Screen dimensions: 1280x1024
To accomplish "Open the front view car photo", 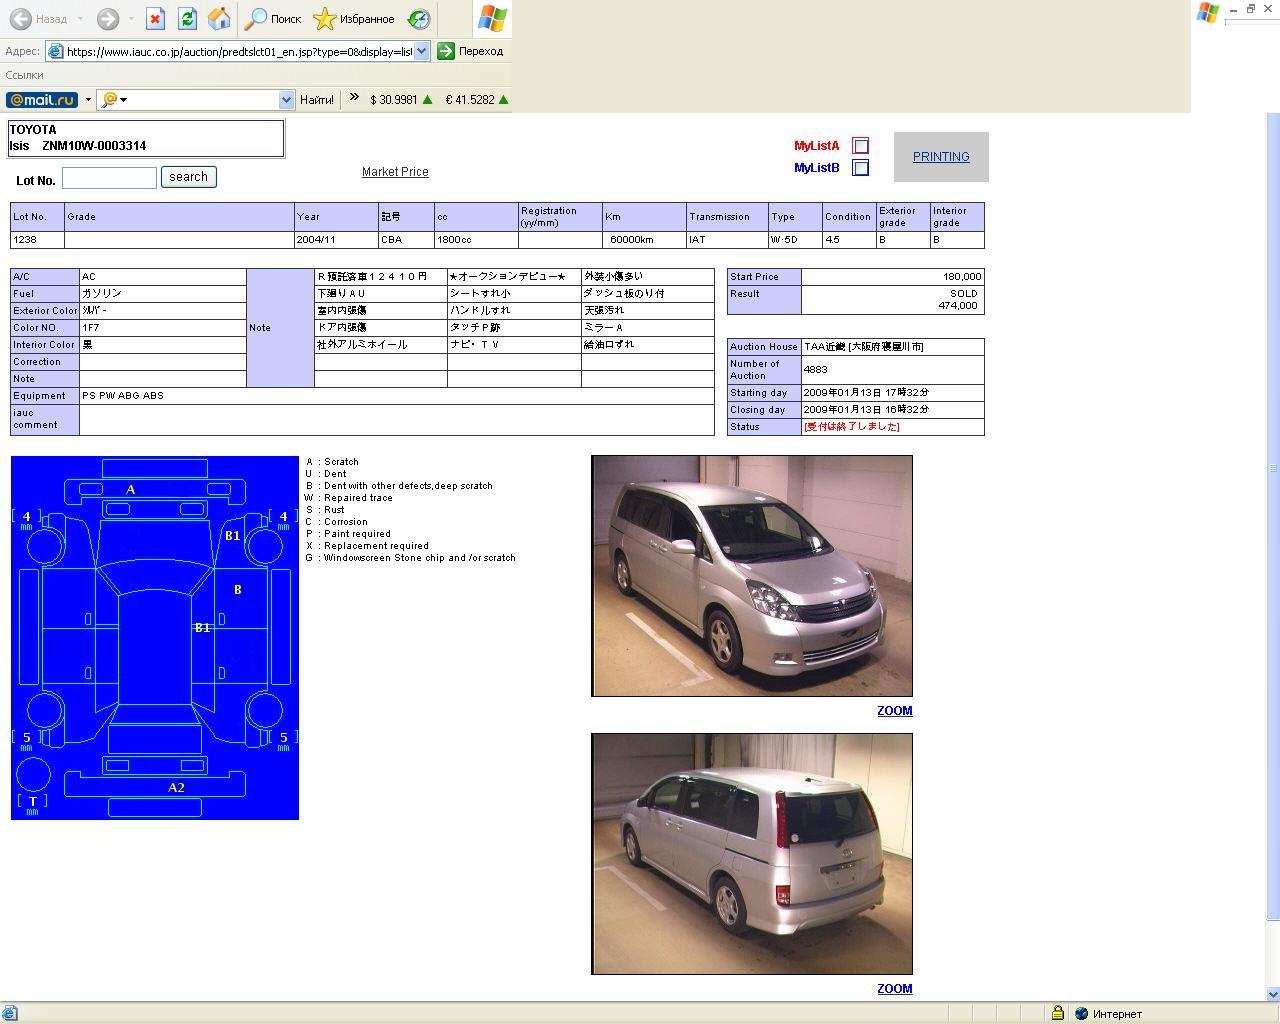I will (x=752, y=576).
